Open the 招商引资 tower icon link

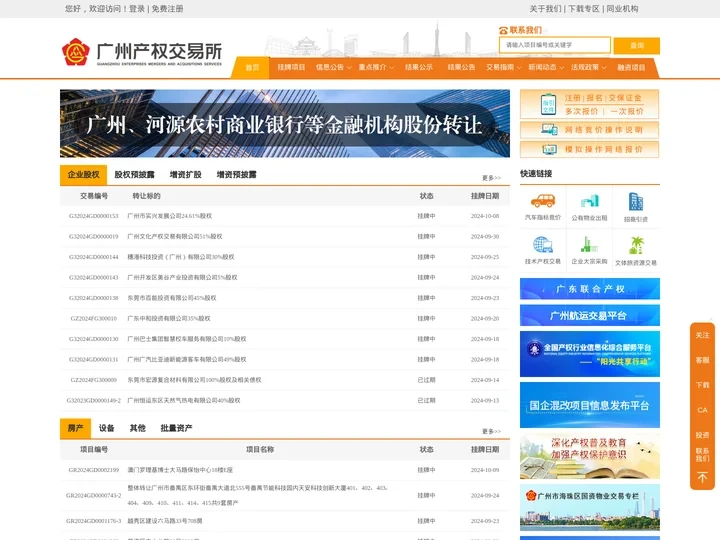(x=636, y=202)
